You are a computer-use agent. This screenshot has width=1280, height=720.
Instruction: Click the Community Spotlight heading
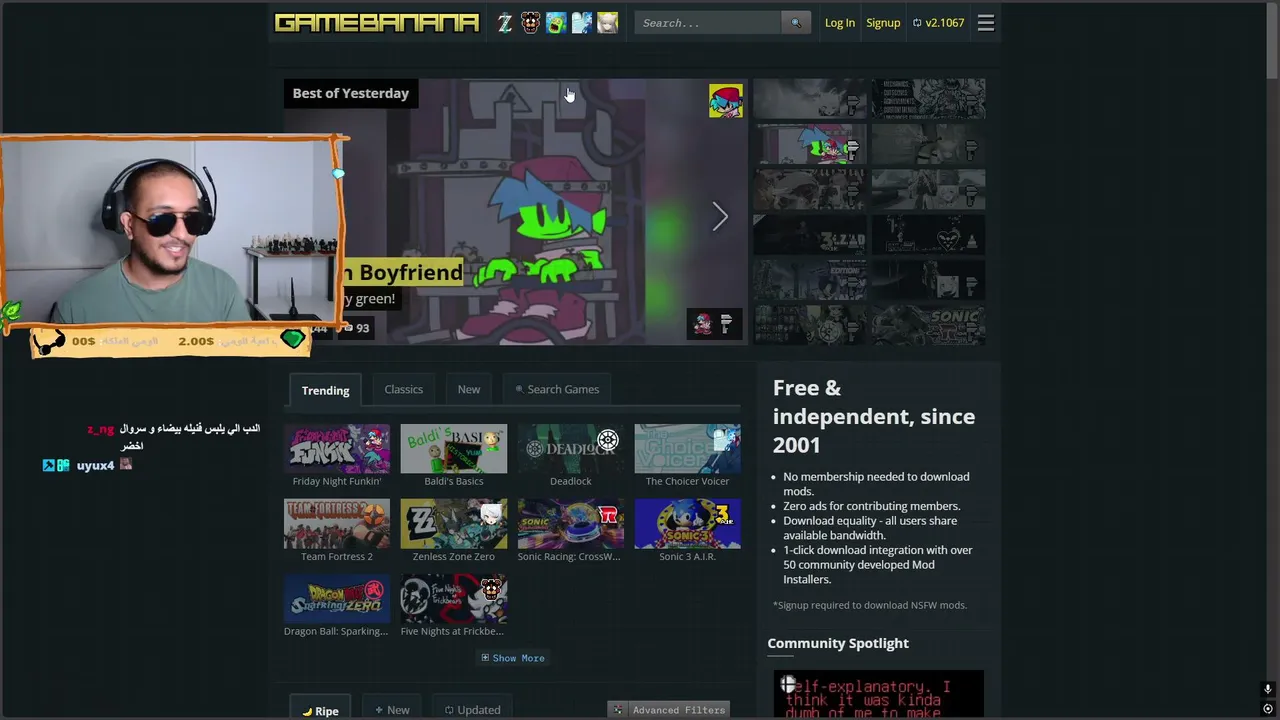(838, 643)
